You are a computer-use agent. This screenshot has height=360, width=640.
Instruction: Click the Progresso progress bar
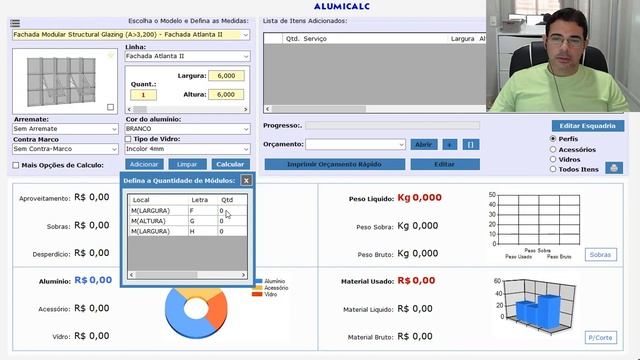(x=392, y=125)
